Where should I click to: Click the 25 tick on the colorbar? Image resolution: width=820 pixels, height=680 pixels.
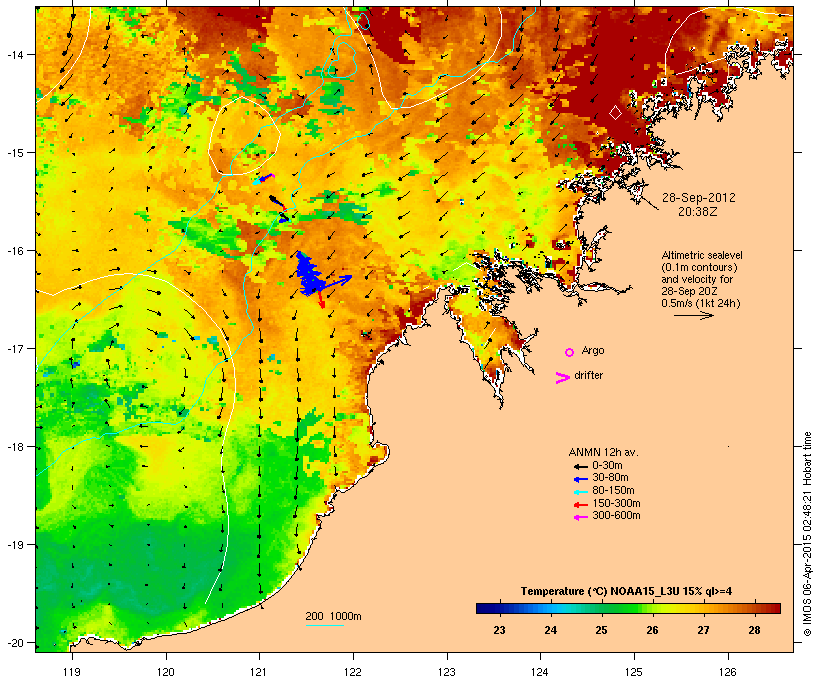(601, 630)
